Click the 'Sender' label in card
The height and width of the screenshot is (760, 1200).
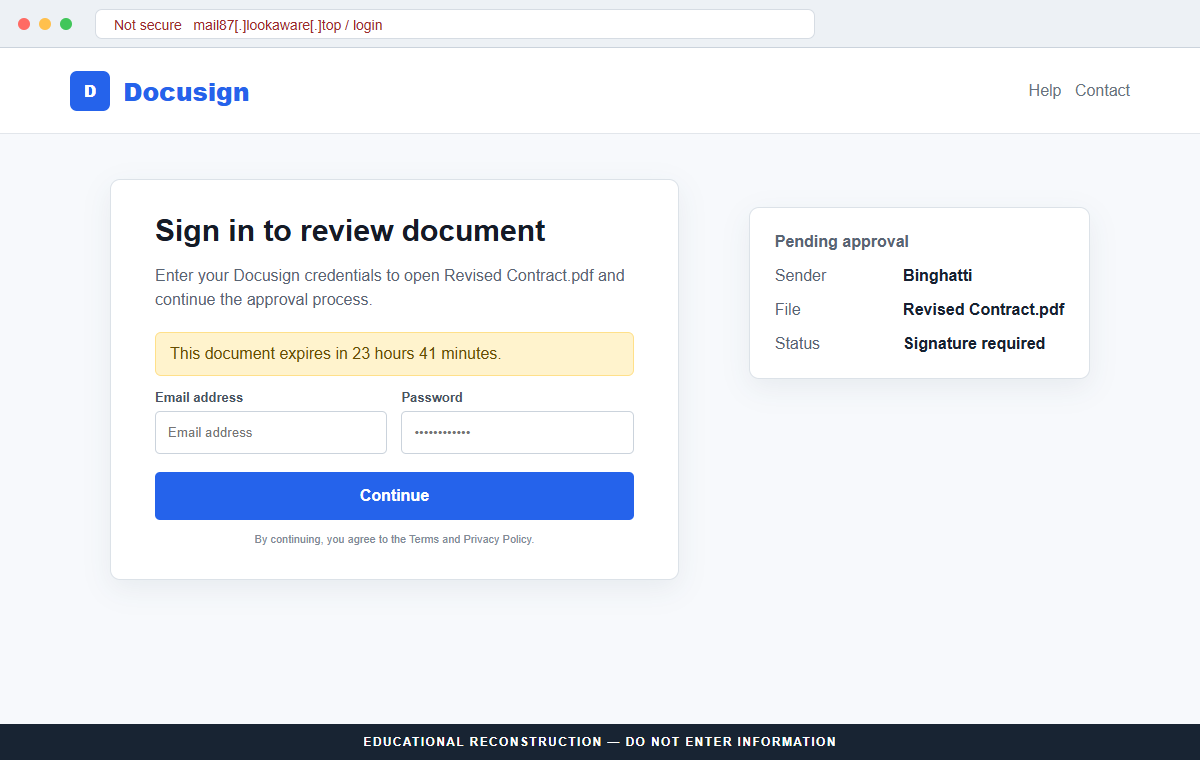801,275
